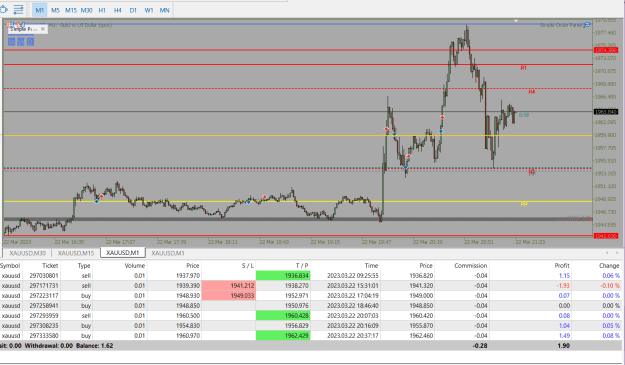
Task: Click the black current price label 1963.840
Action: click(606, 112)
